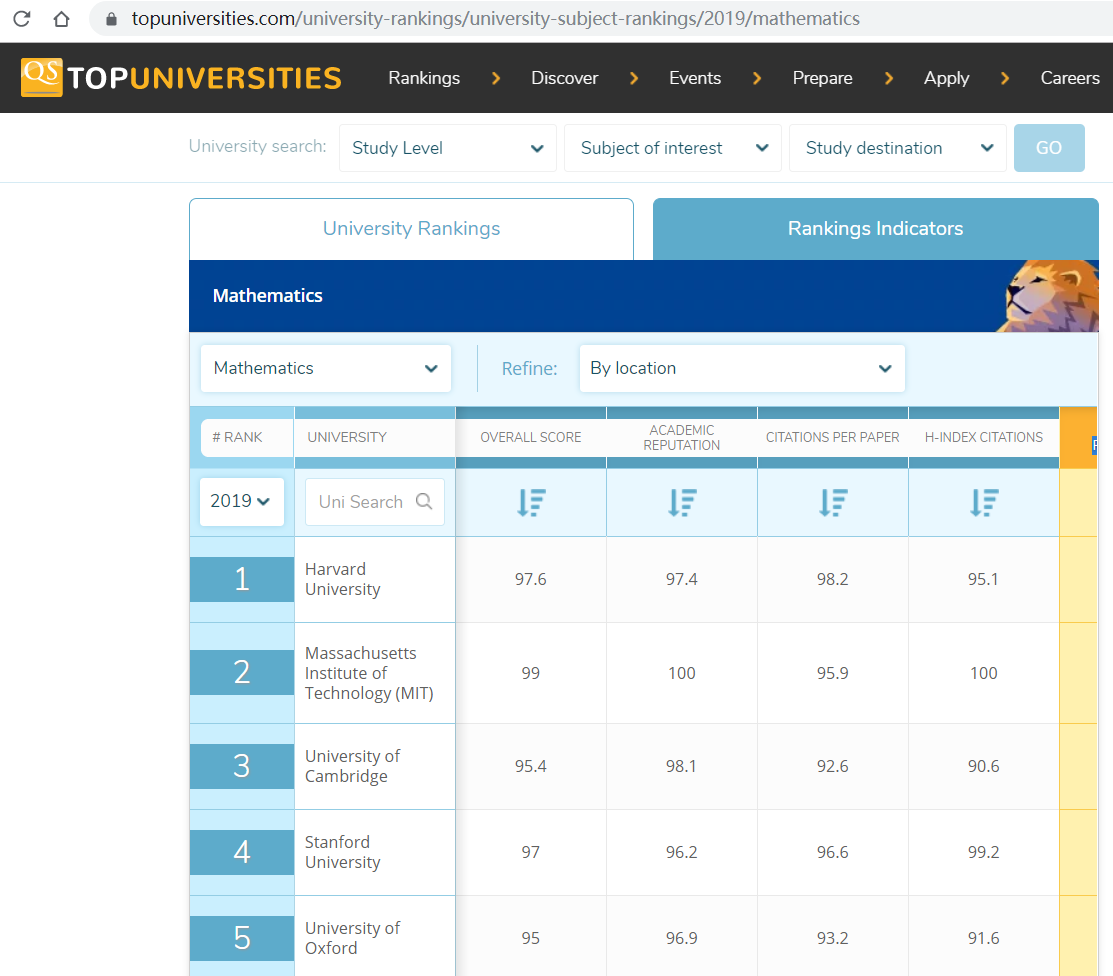The width and height of the screenshot is (1113, 976).
Task: Open the Rankings navigation menu
Action: [424, 78]
